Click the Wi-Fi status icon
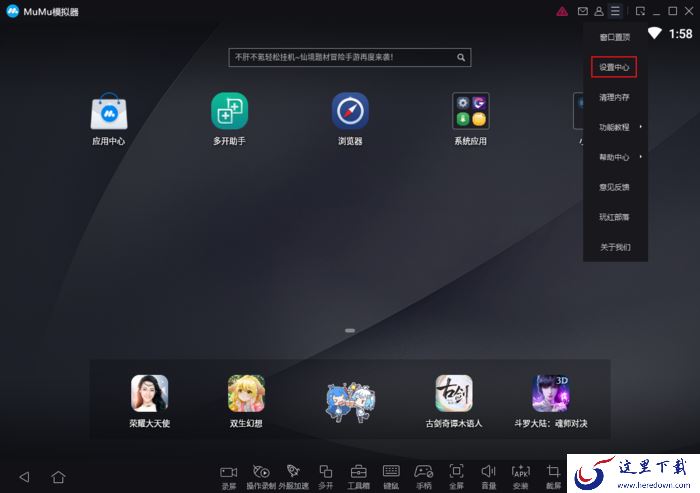Viewport: 700px width, 493px height. click(x=654, y=33)
